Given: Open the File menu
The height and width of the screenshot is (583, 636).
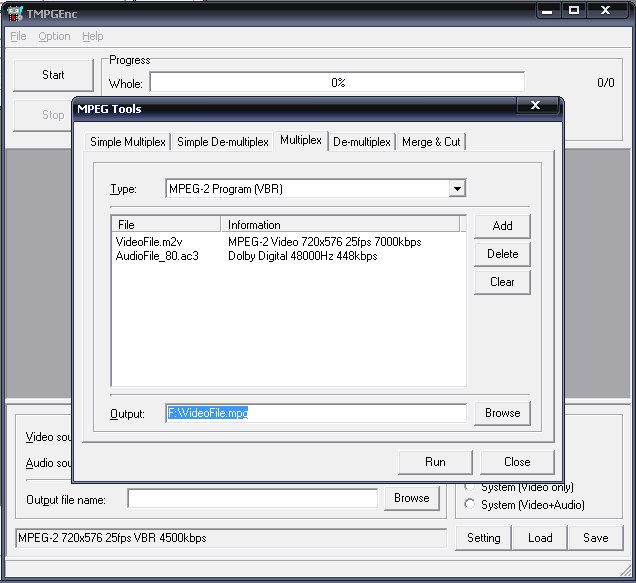Looking at the screenshot, I should [x=18, y=36].
